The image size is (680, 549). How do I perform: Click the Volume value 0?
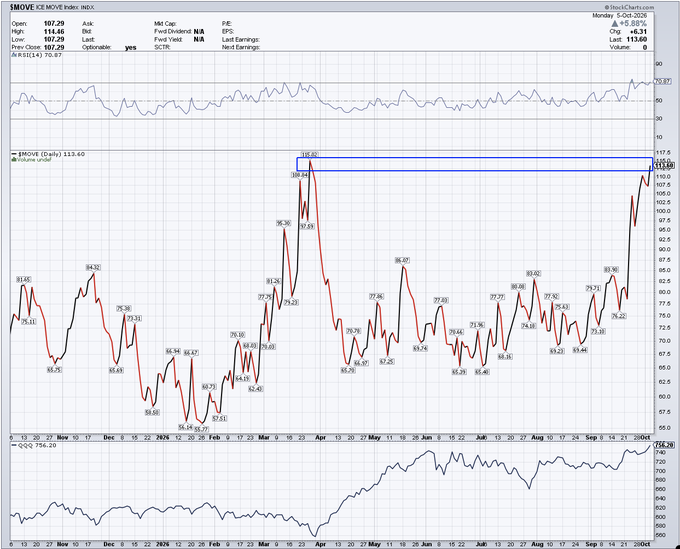click(645, 47)
